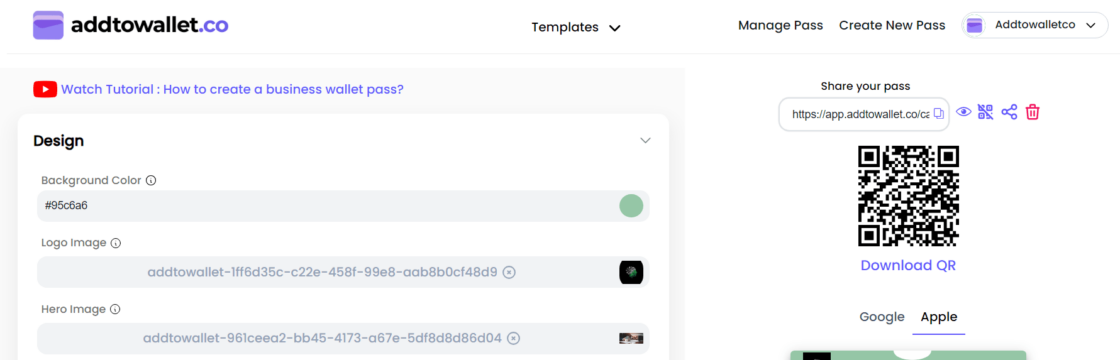Screen dimensions: 1120x360
Task: Remove the Logo Image file
Action: click(x=509, y=272)
